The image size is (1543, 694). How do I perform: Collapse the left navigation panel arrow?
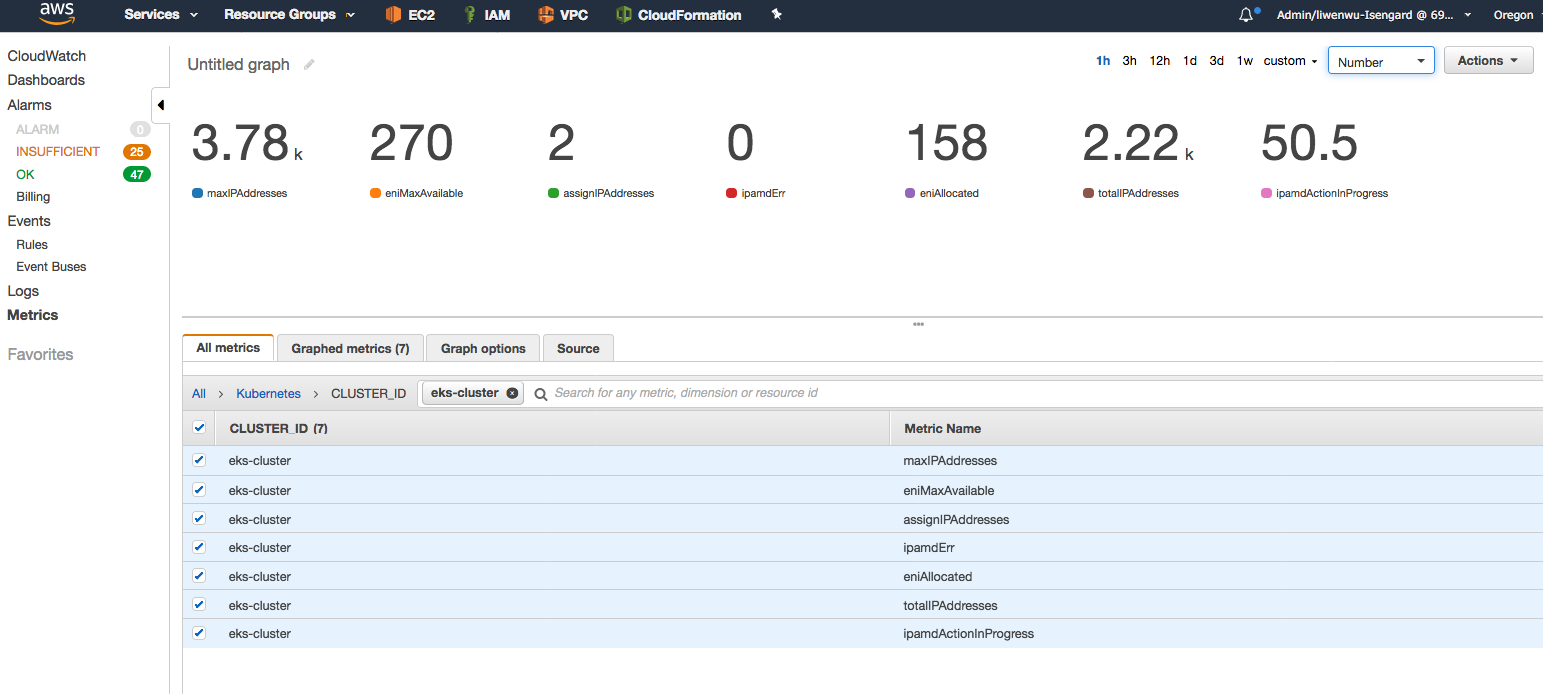(x=161, y=105)
